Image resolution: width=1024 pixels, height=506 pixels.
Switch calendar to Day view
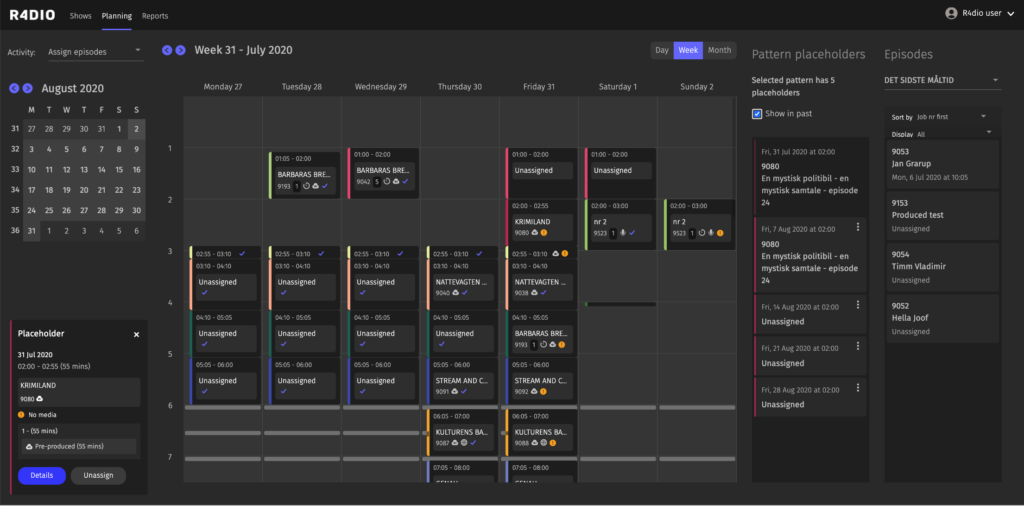pyautogui.click(x=661, y=50)
